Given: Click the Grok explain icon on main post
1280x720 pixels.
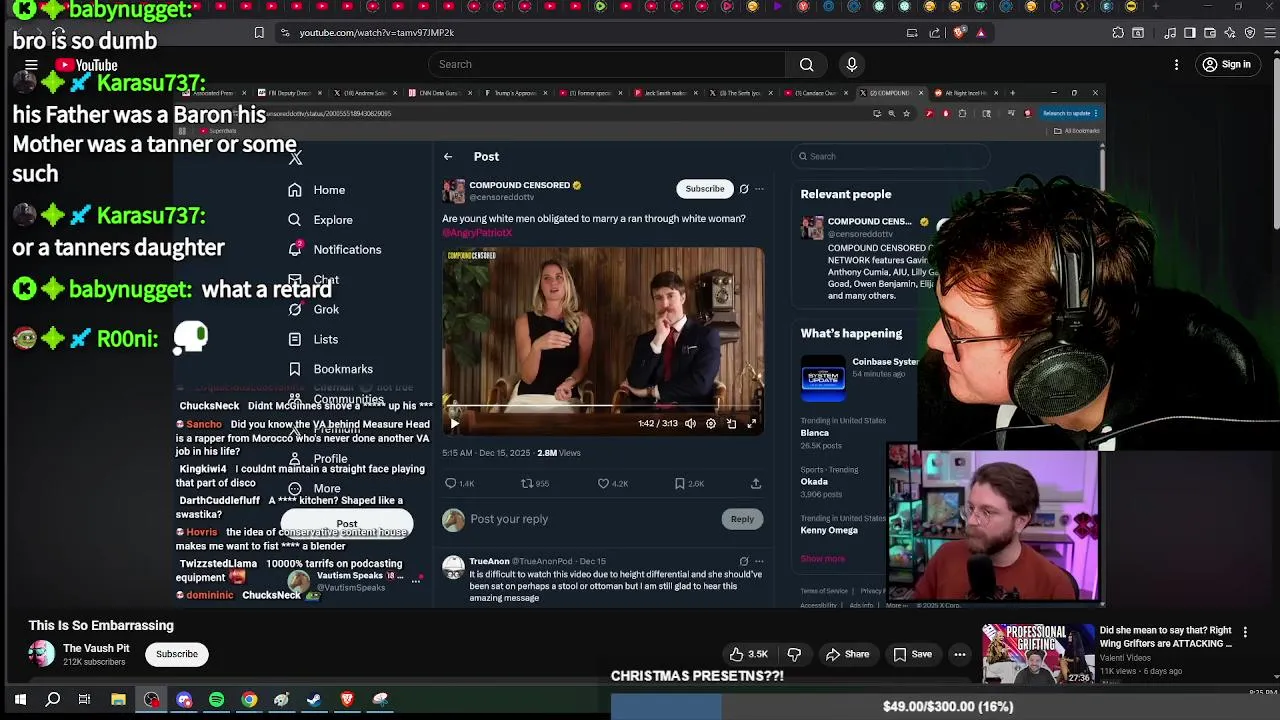Looking at the screenshot, I should click(x=743, y=189).
